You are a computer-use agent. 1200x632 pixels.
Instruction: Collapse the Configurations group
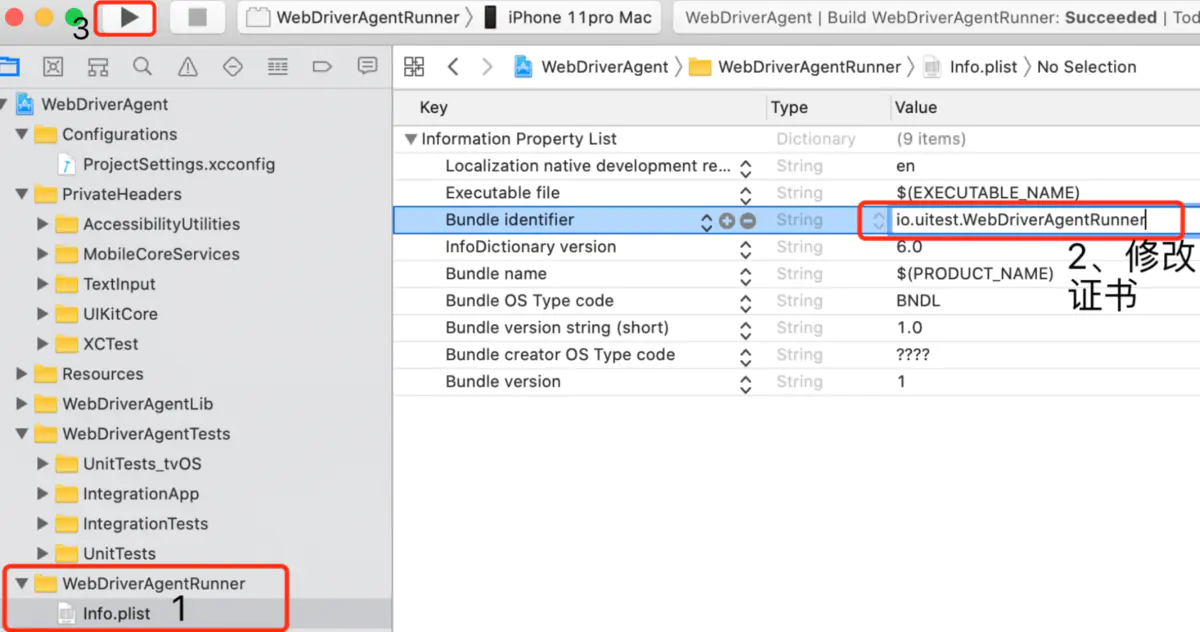pyautogui.click(x=22, y=134)
